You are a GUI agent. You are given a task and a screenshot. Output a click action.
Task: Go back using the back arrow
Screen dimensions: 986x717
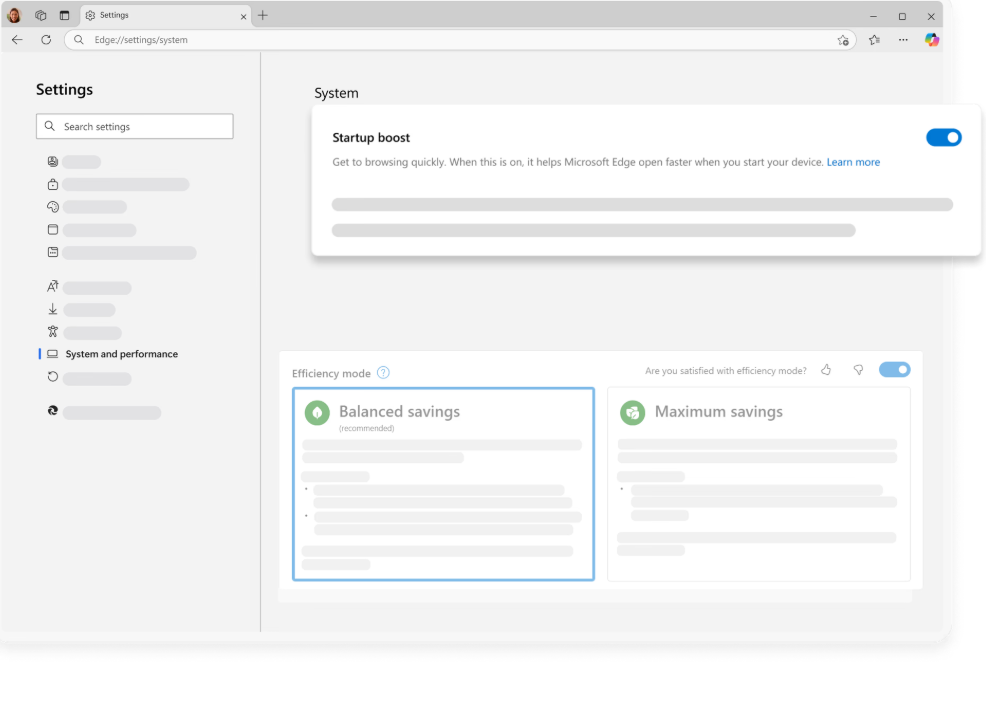click(17, 40)
